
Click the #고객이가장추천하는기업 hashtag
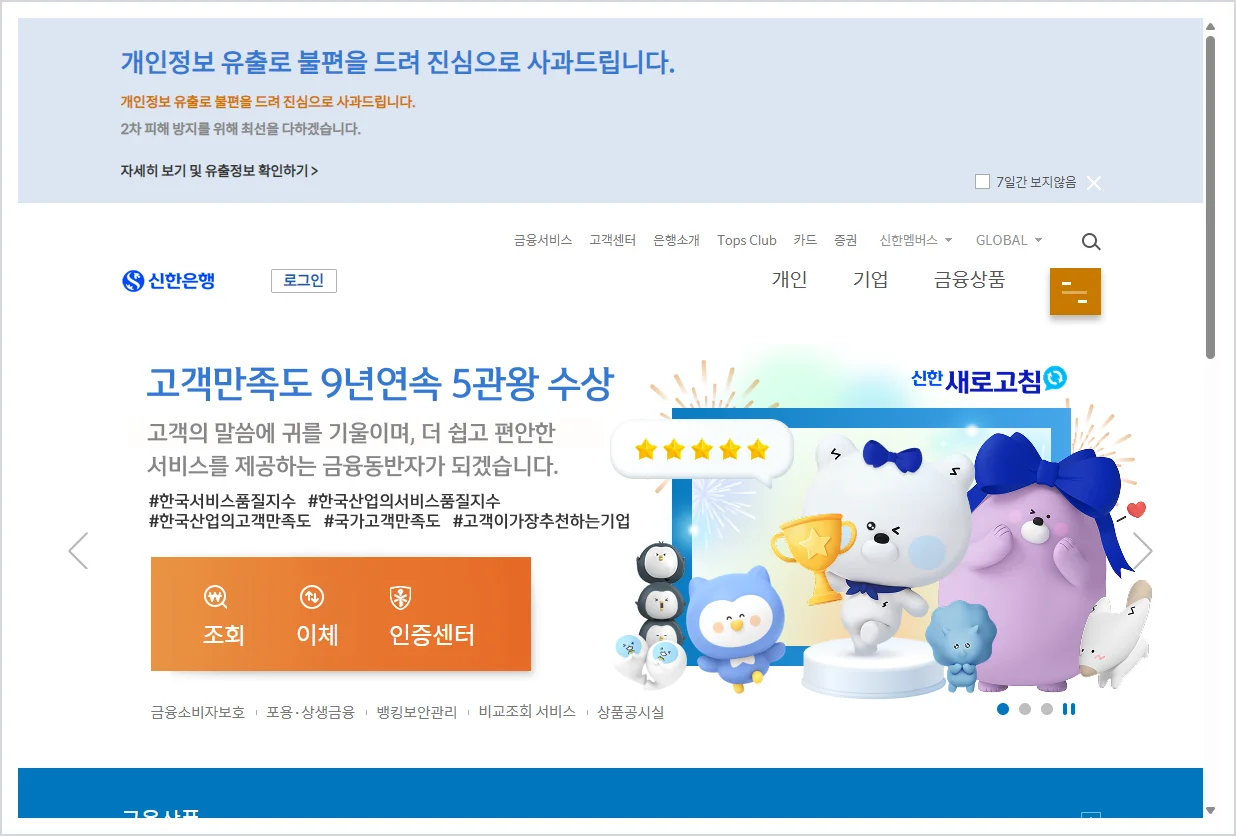[x=541, y=521]
